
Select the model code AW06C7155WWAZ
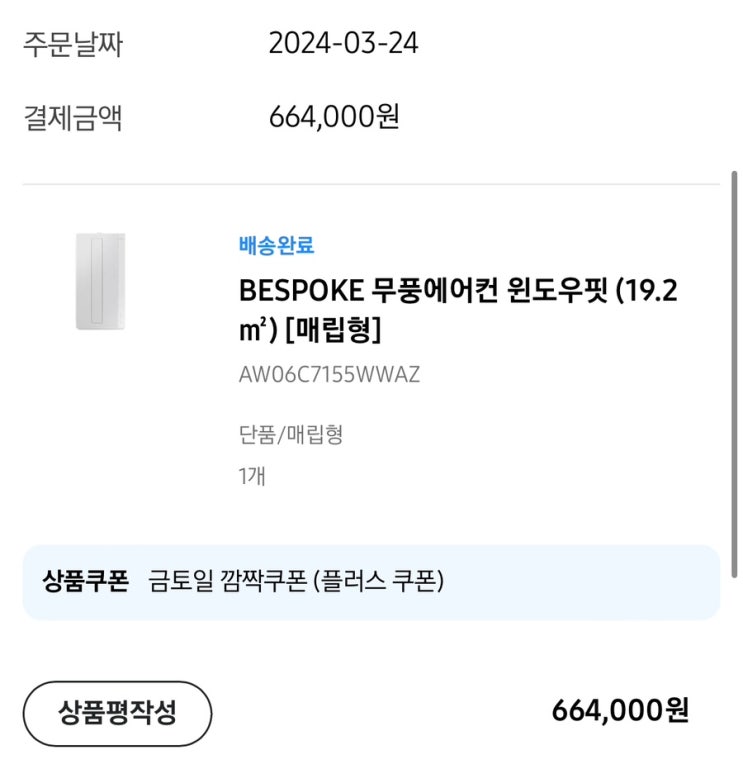click(329, 375)
